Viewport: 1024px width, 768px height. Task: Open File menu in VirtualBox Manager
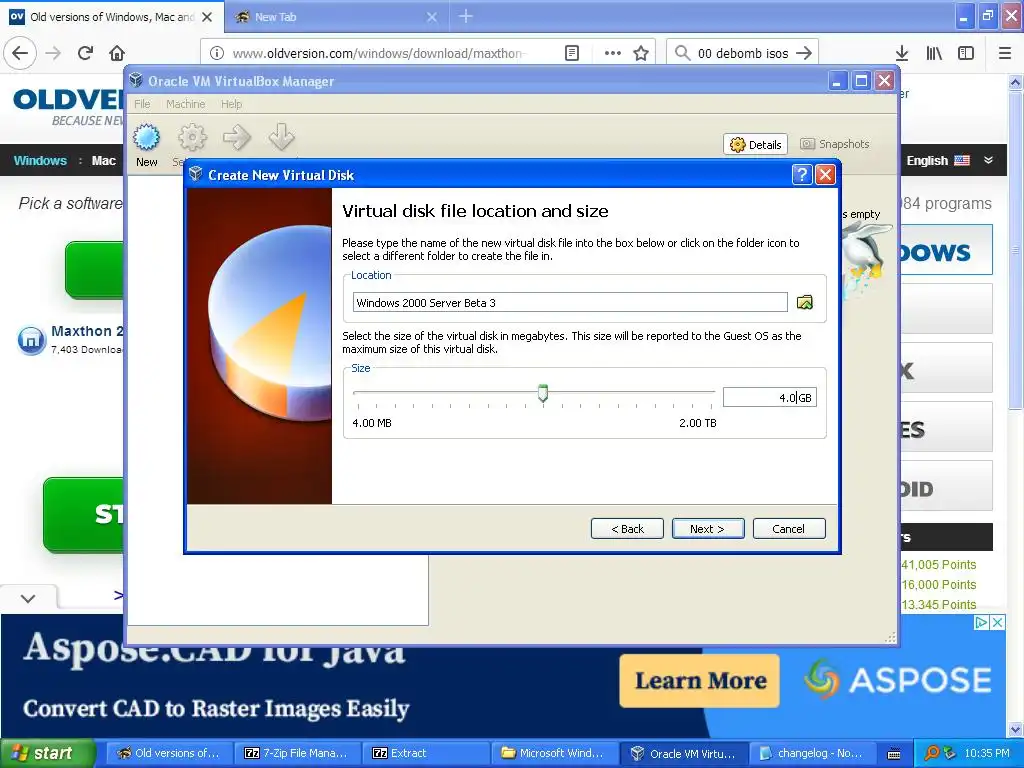click(142, 104)
